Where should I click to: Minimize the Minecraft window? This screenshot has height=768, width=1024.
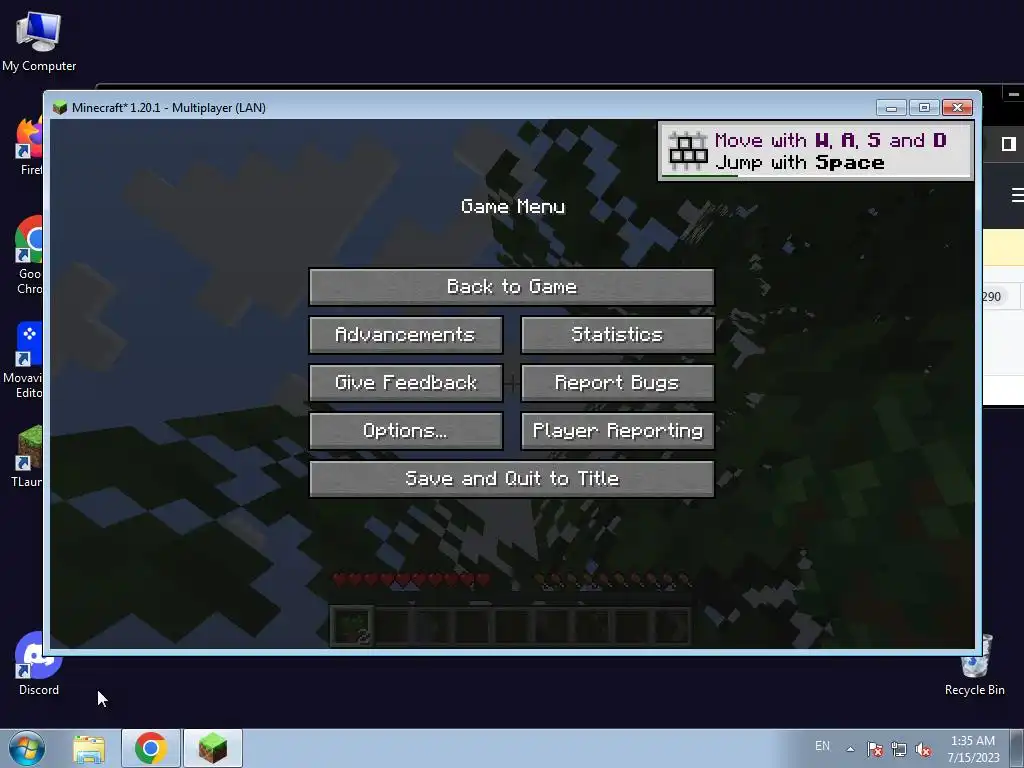click(891, 108)
